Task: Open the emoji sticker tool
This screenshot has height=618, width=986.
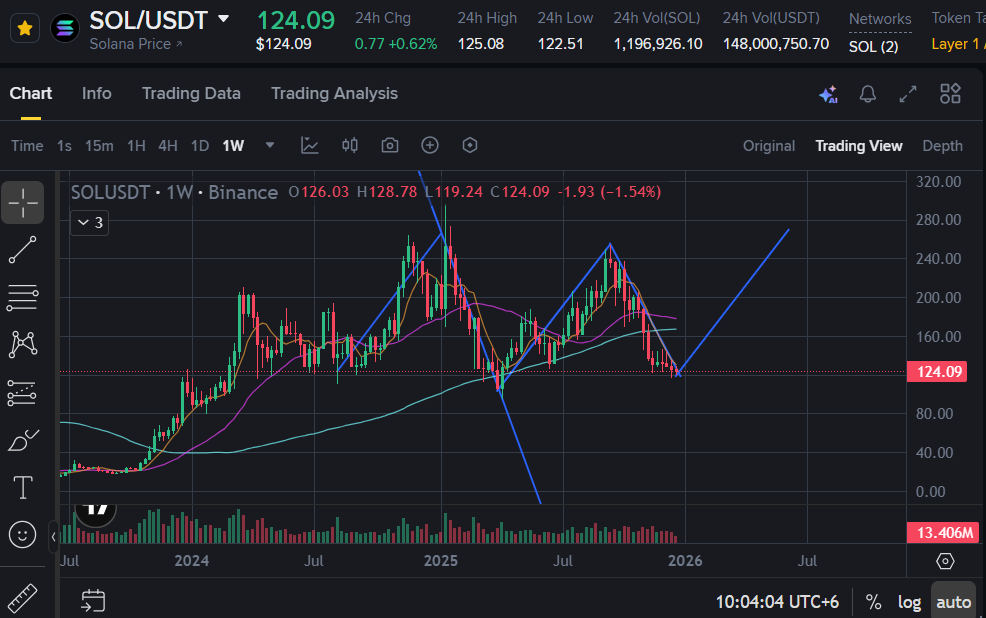Action: (x=23, y=535)
